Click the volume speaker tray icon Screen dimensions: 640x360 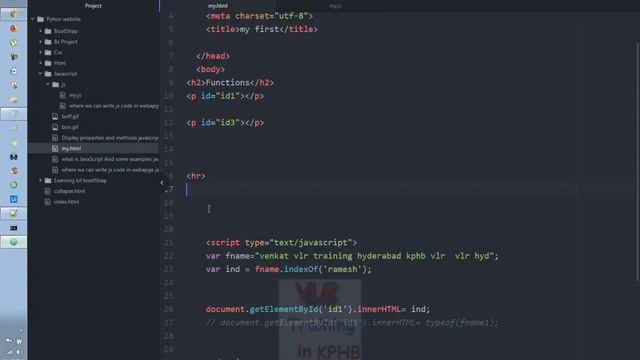[x=18, y=352]
